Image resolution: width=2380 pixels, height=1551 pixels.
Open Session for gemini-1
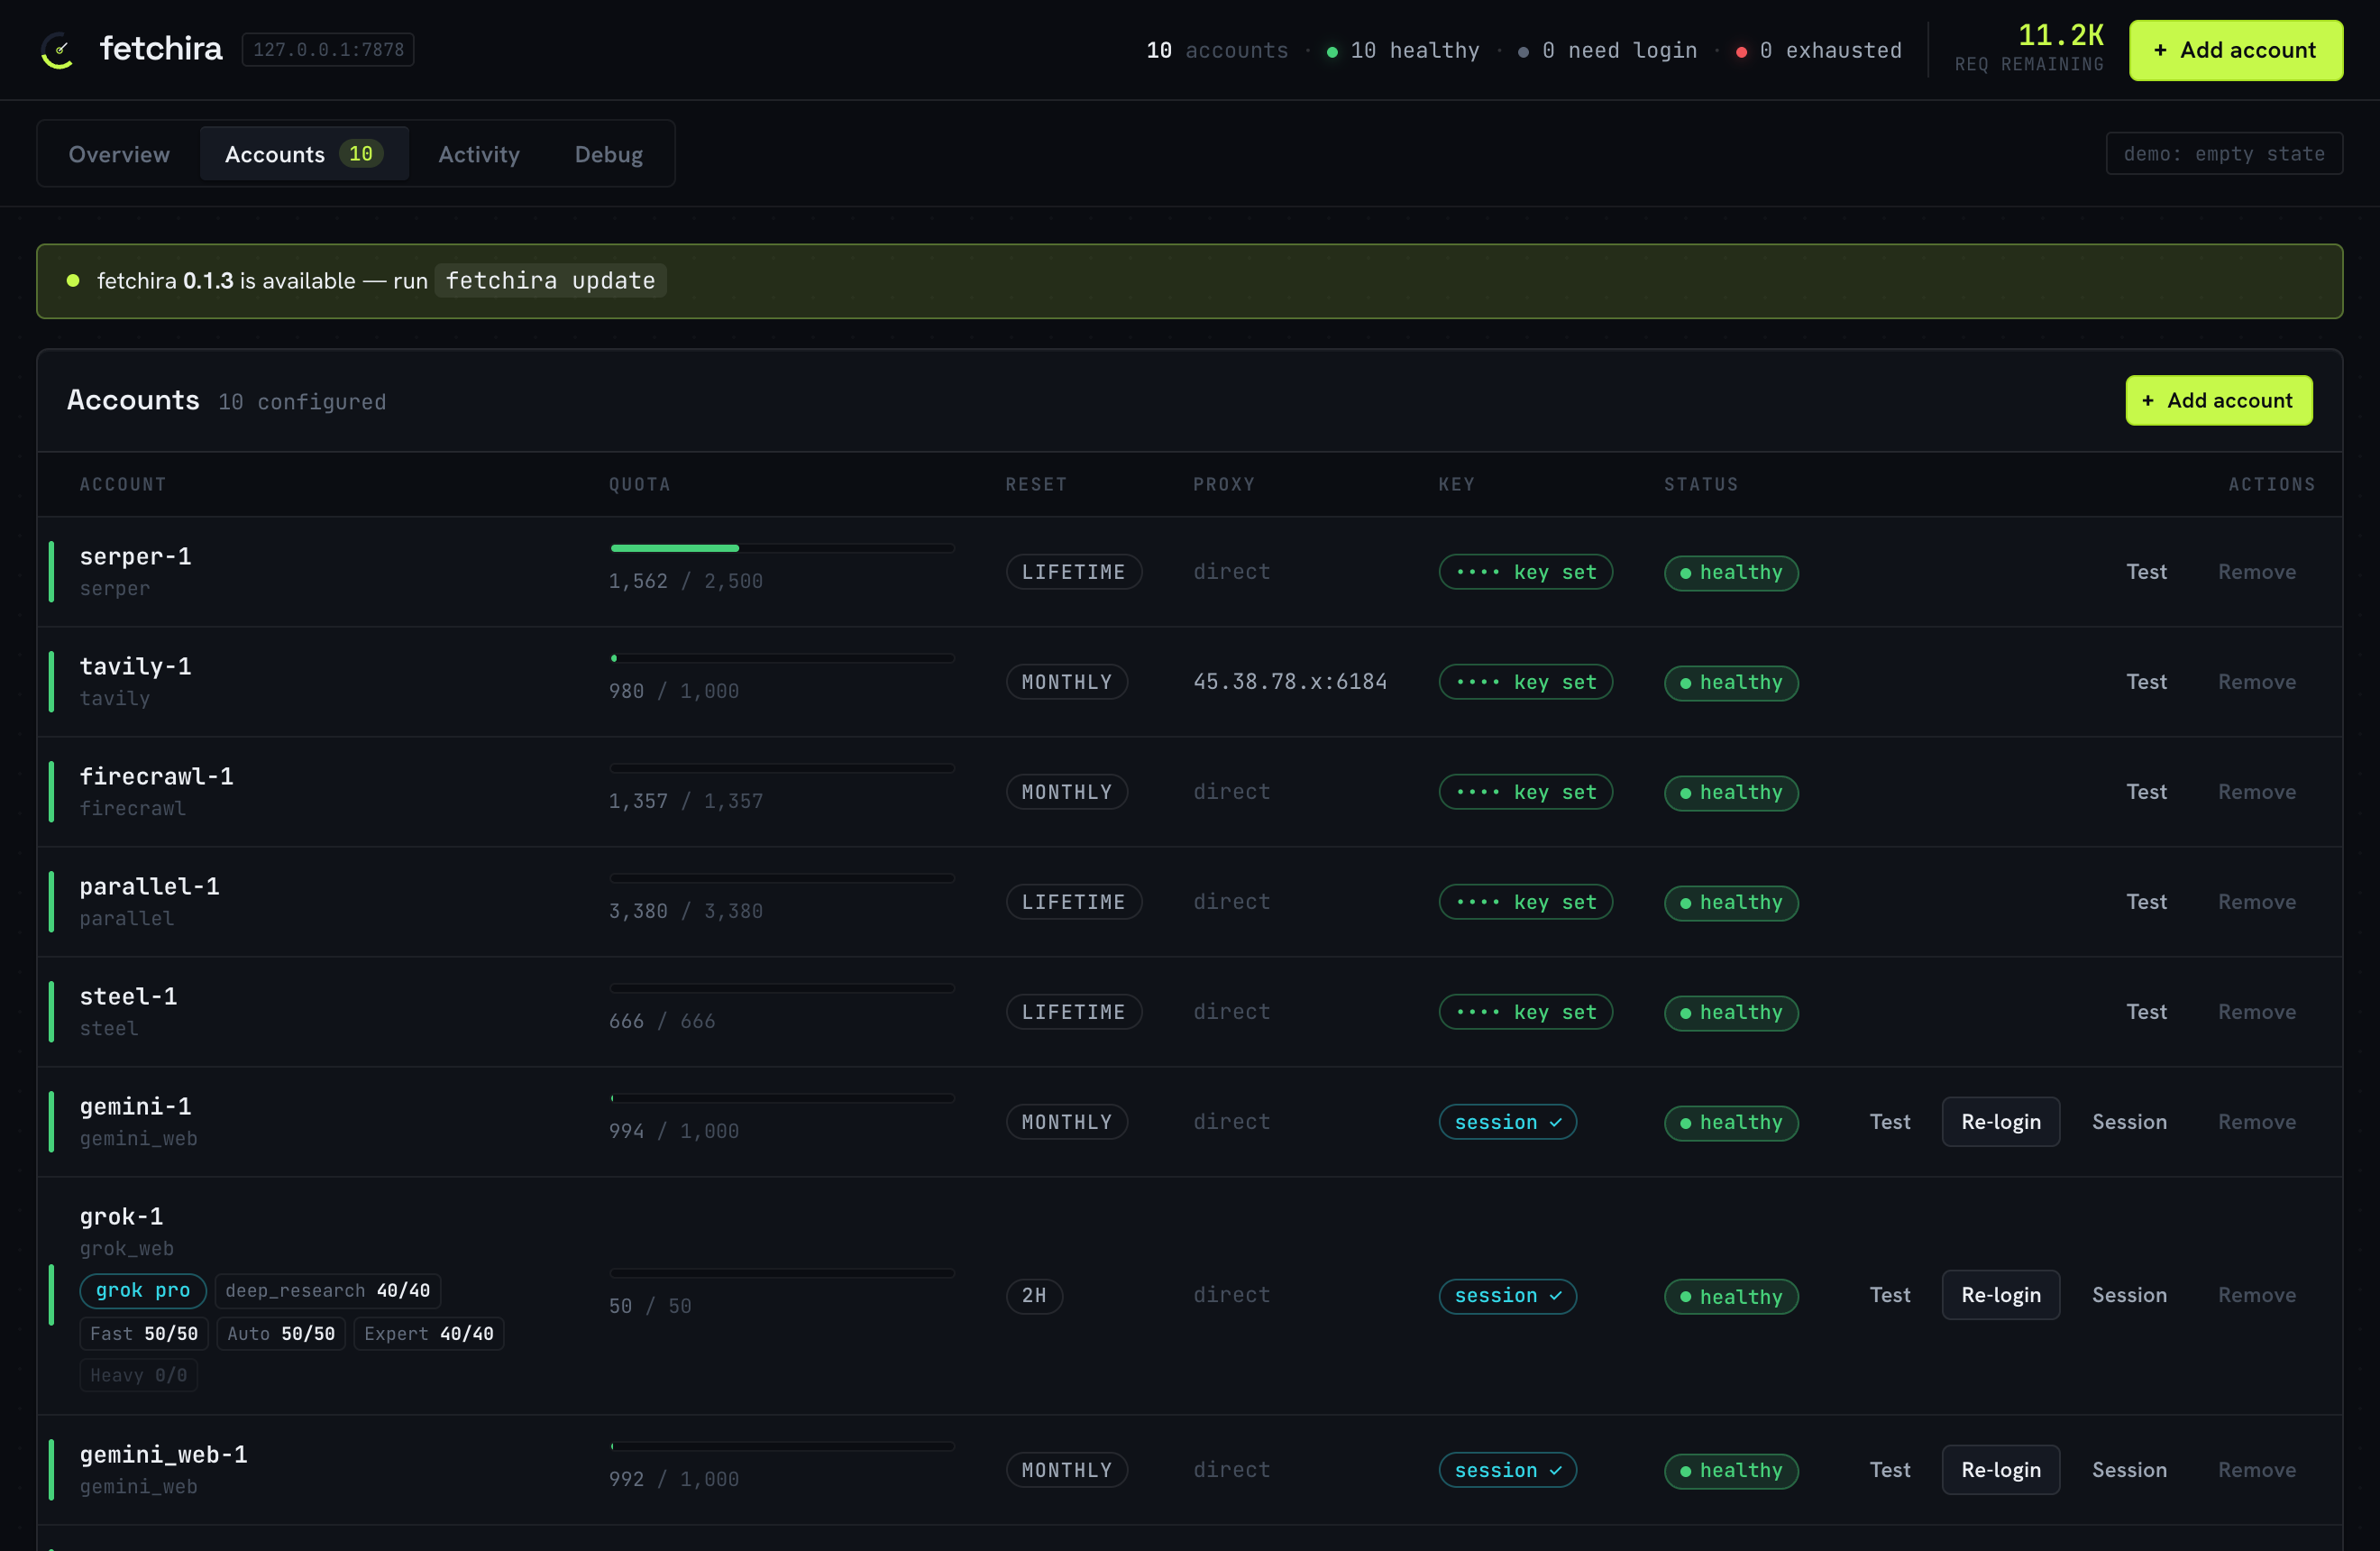point(2129,1122)
